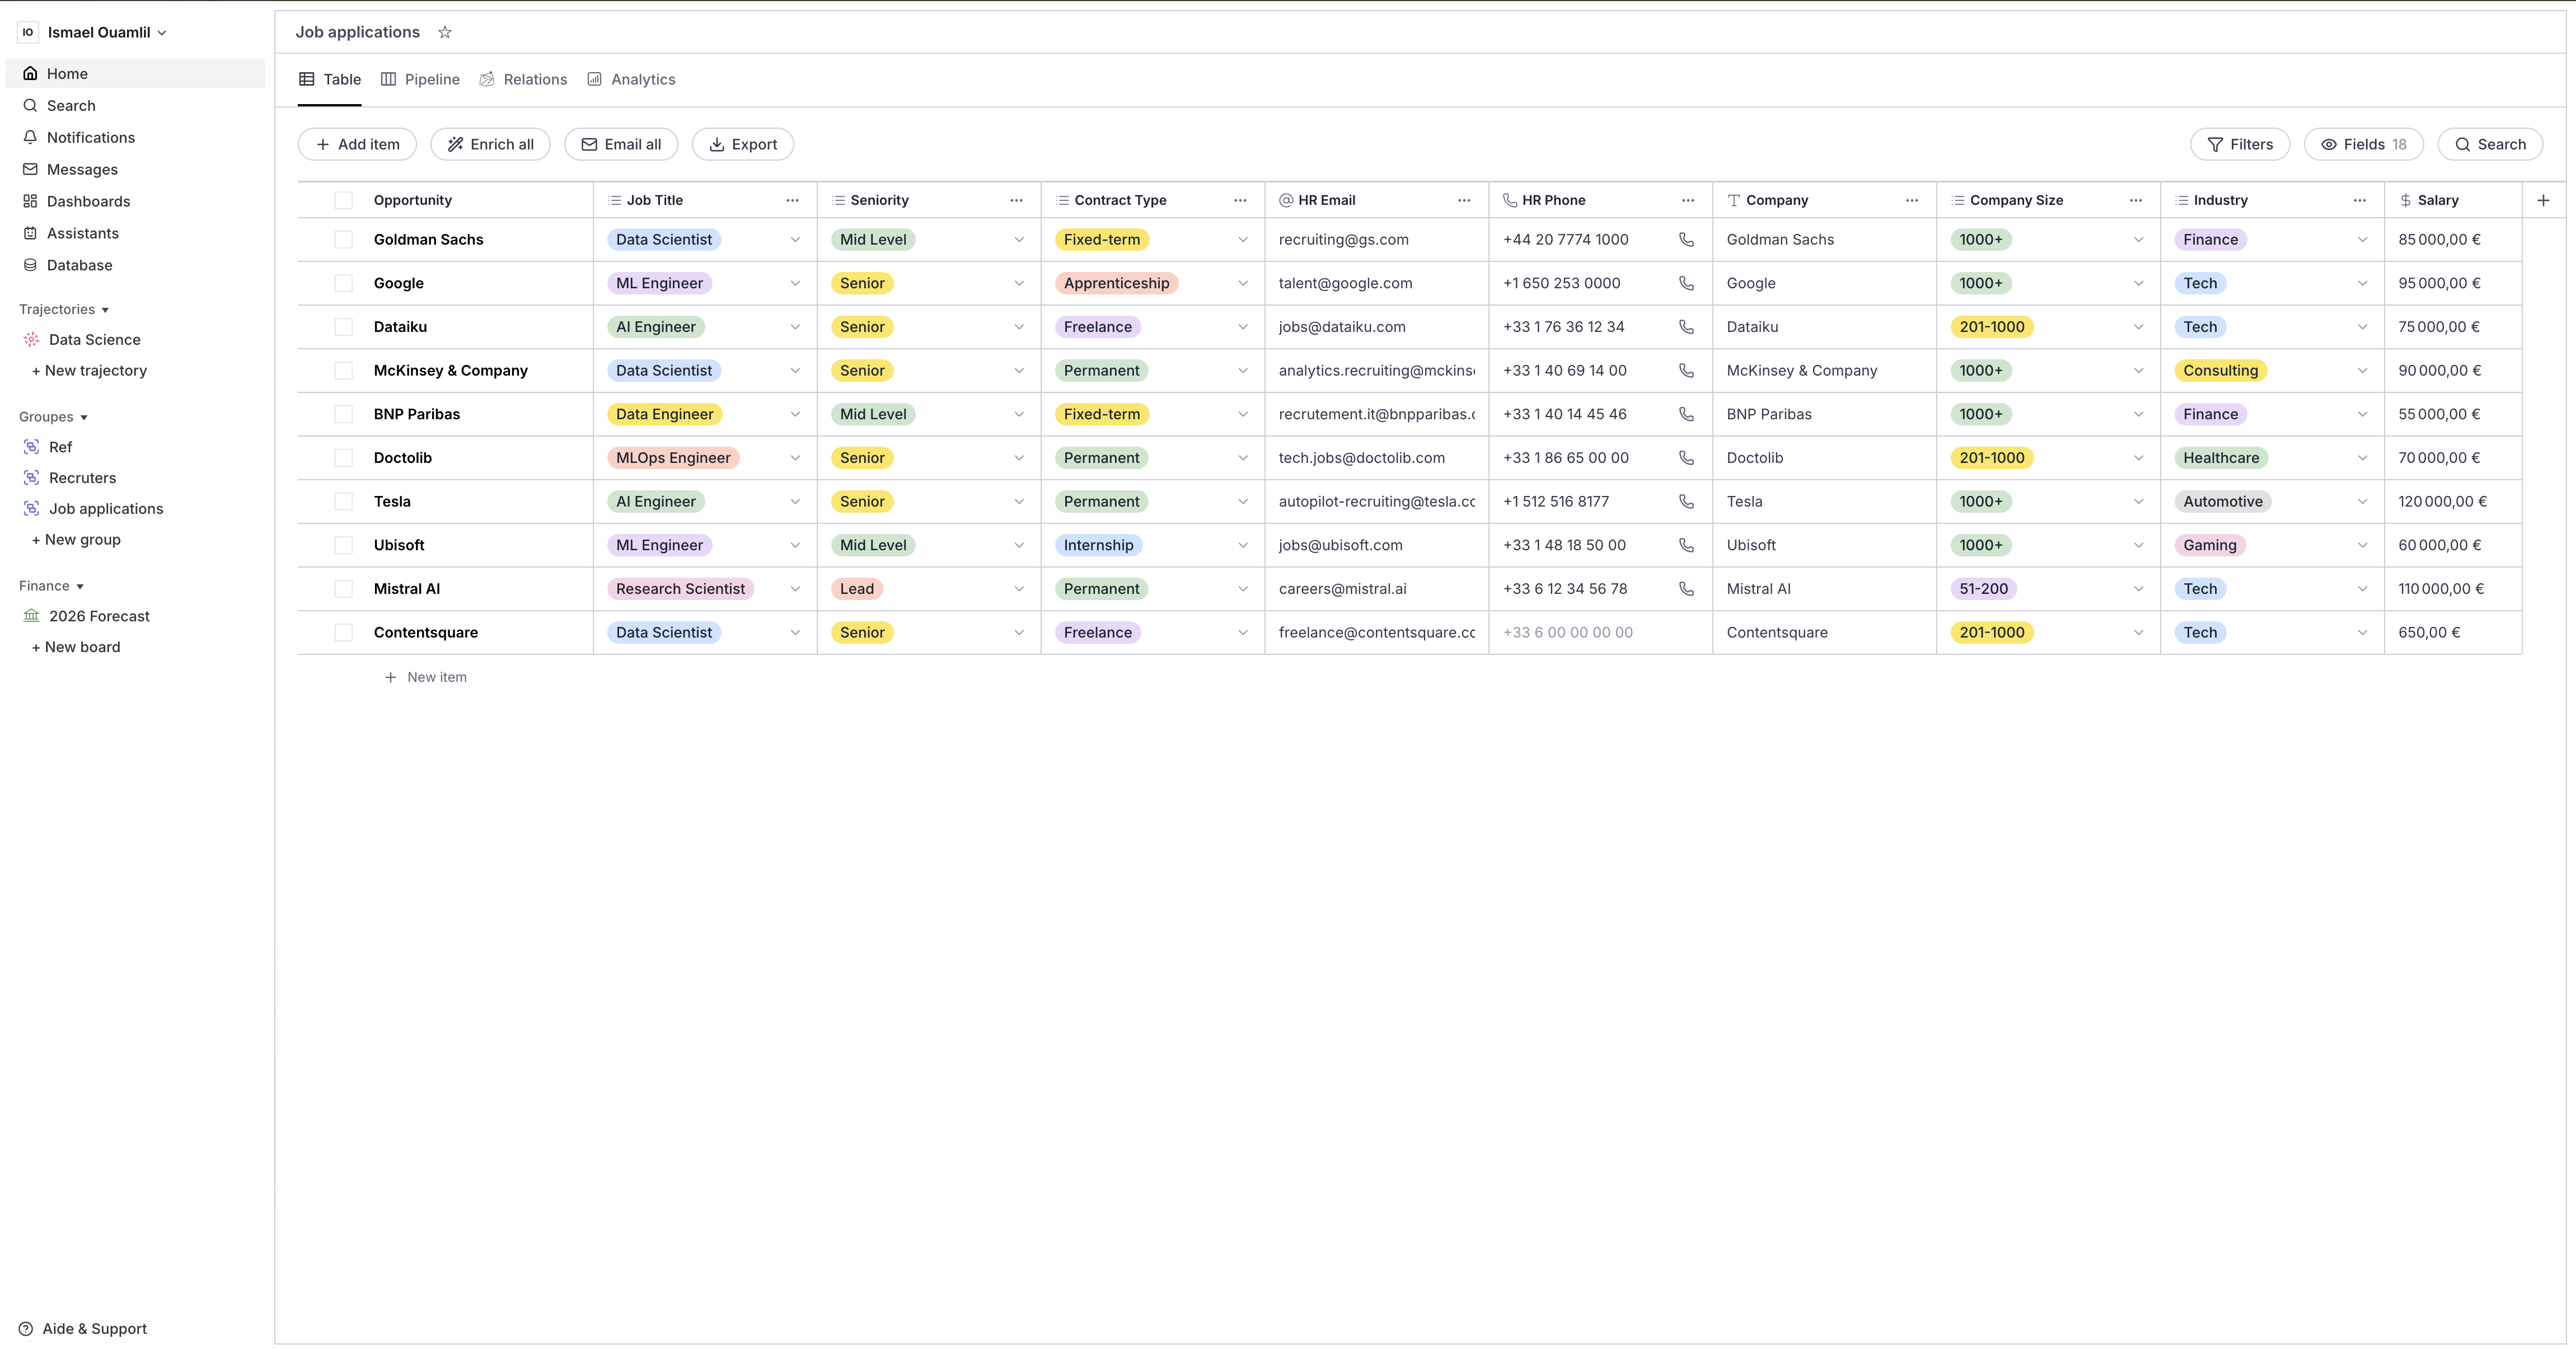Star the Job applications board
This screenshot has width=2576, height=1349.
[x=445, y=32]
